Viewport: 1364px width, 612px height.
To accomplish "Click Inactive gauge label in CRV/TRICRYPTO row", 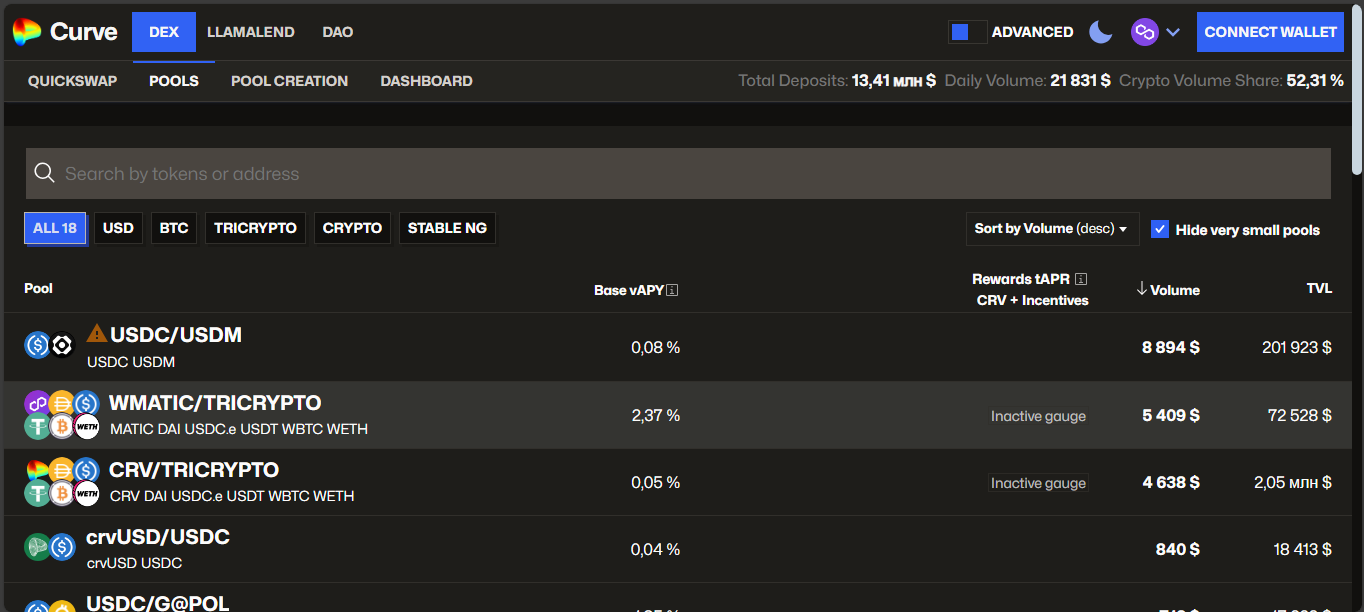I will pos(1038,483).
